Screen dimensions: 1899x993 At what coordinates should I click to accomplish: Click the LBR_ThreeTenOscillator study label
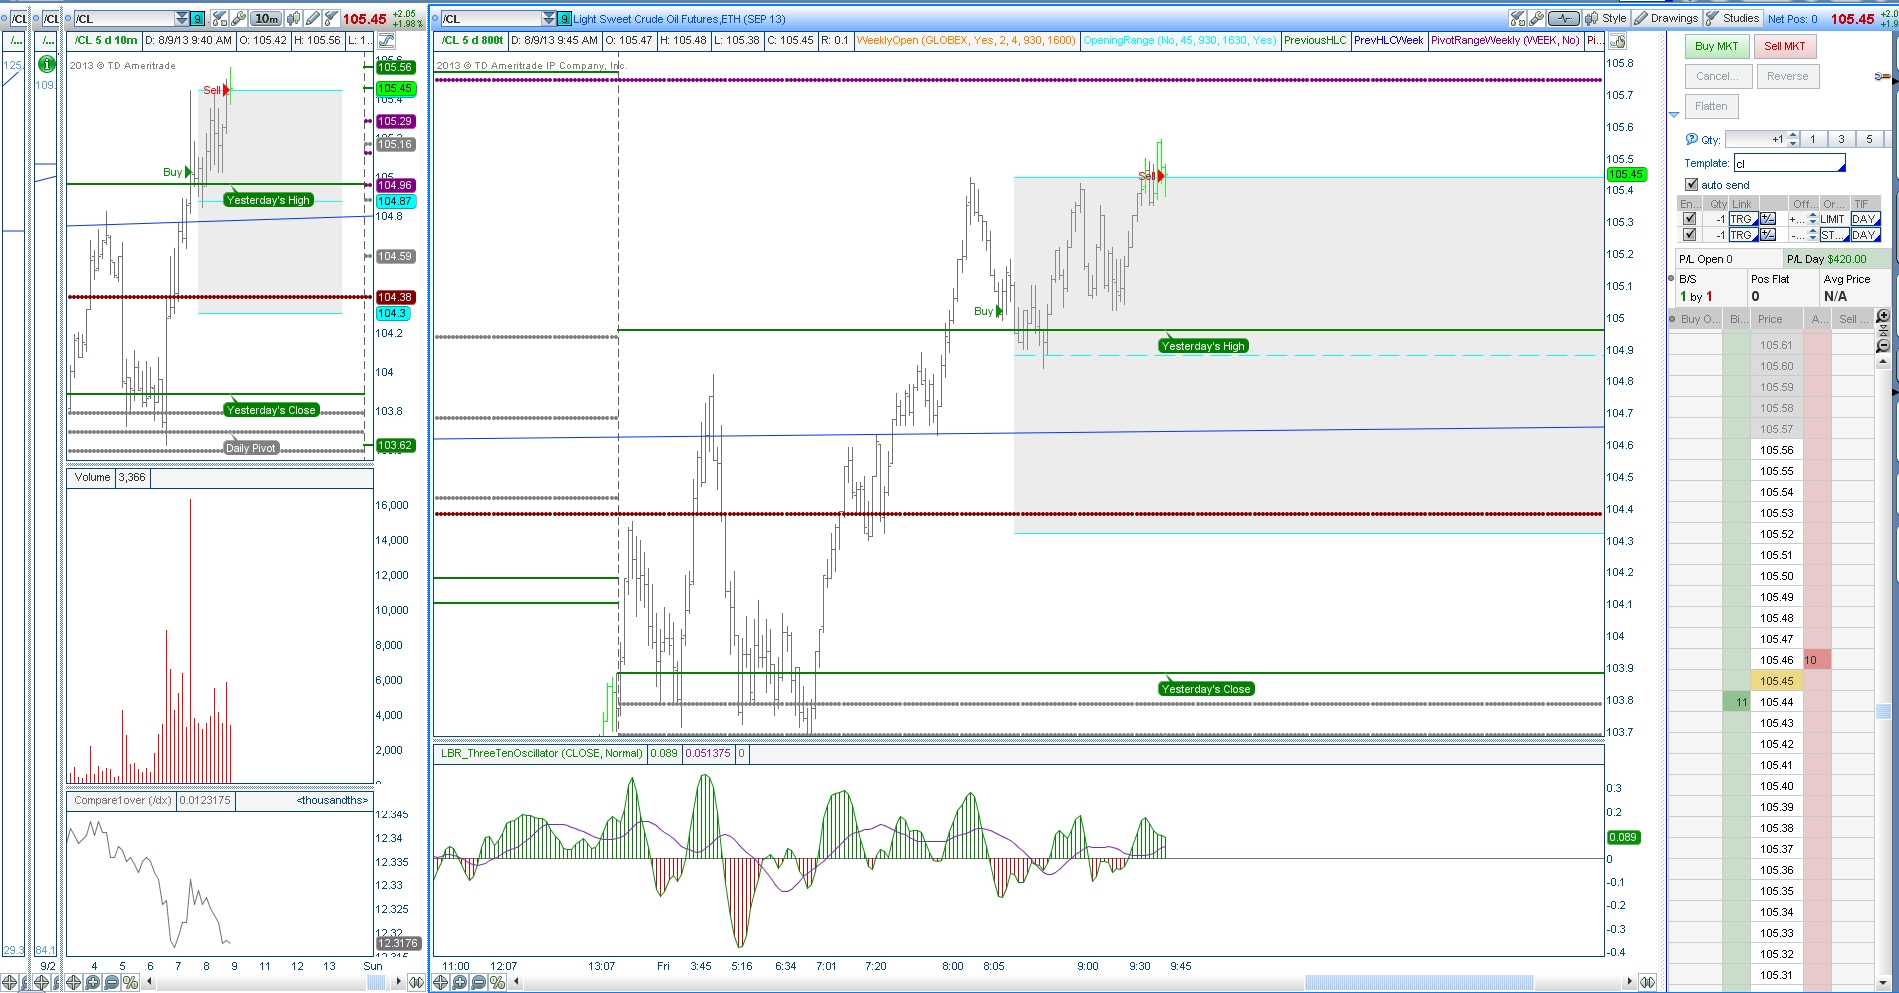coord(541,753)
